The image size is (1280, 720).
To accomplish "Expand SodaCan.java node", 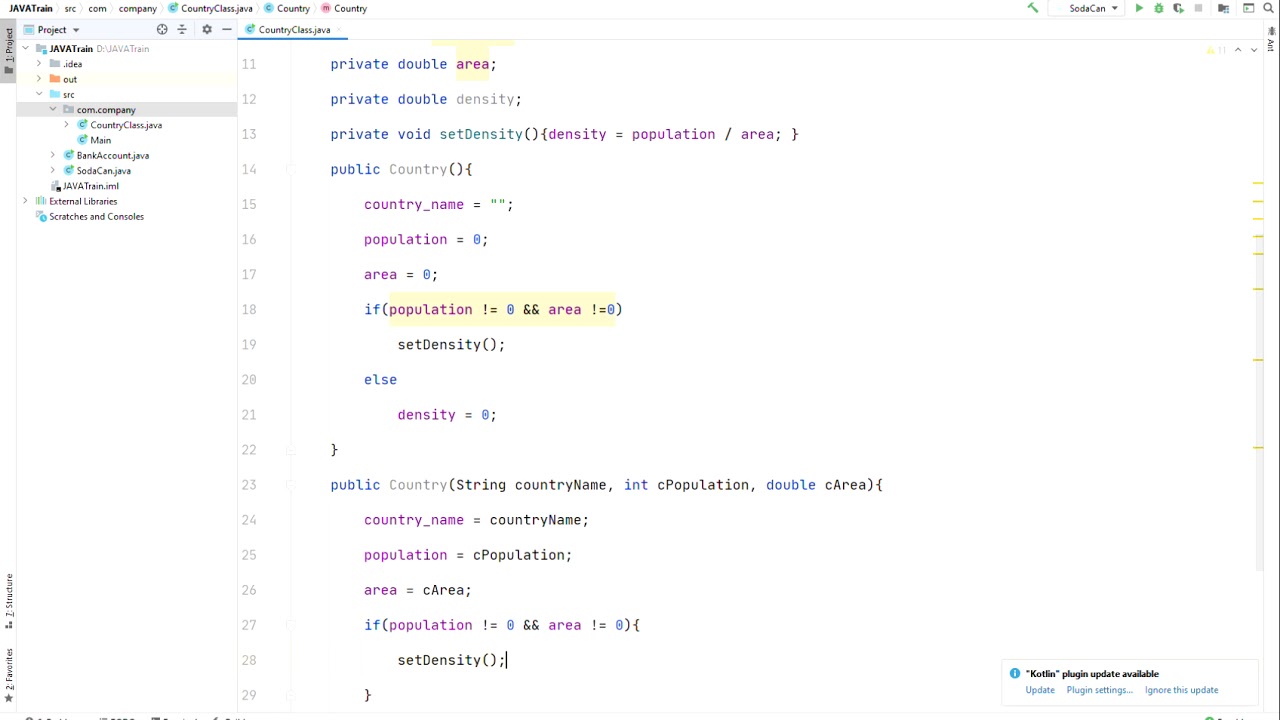I will point(53,171).
